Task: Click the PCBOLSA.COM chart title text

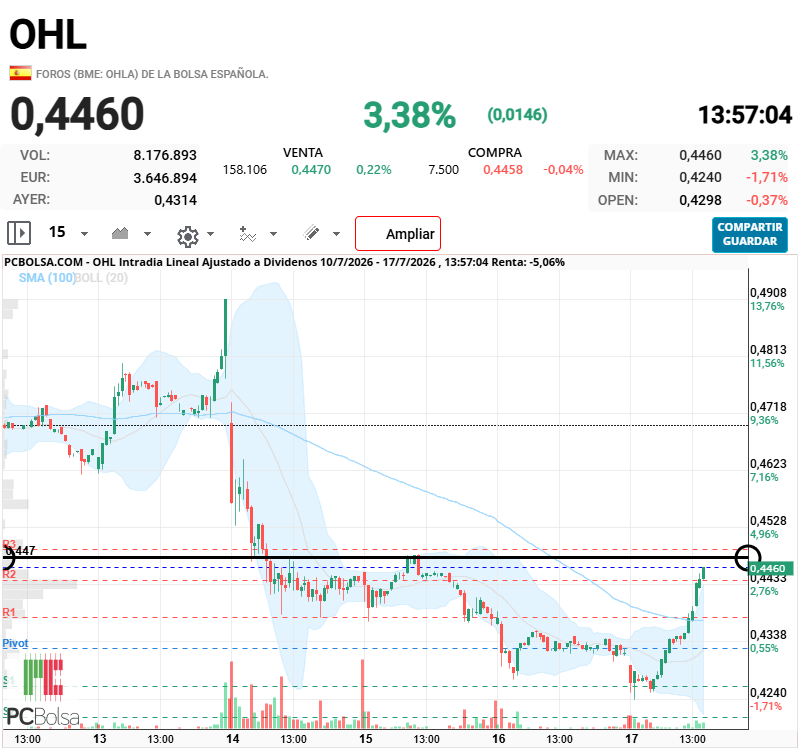Action: [x=284, y=262]
